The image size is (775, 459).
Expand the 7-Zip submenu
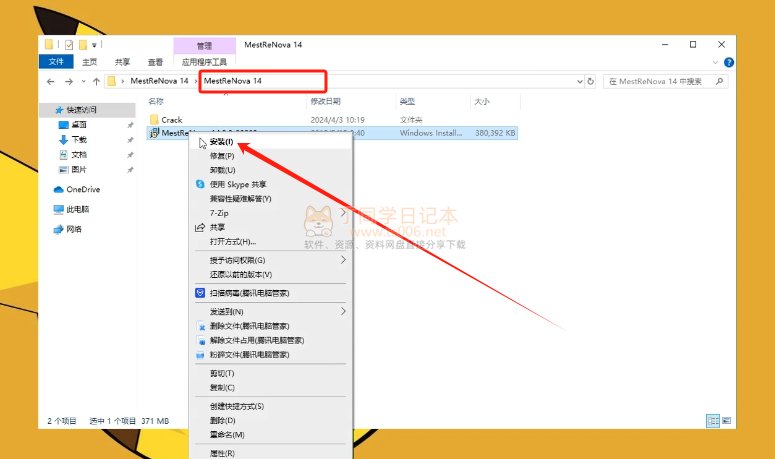[x=271, y=213]
